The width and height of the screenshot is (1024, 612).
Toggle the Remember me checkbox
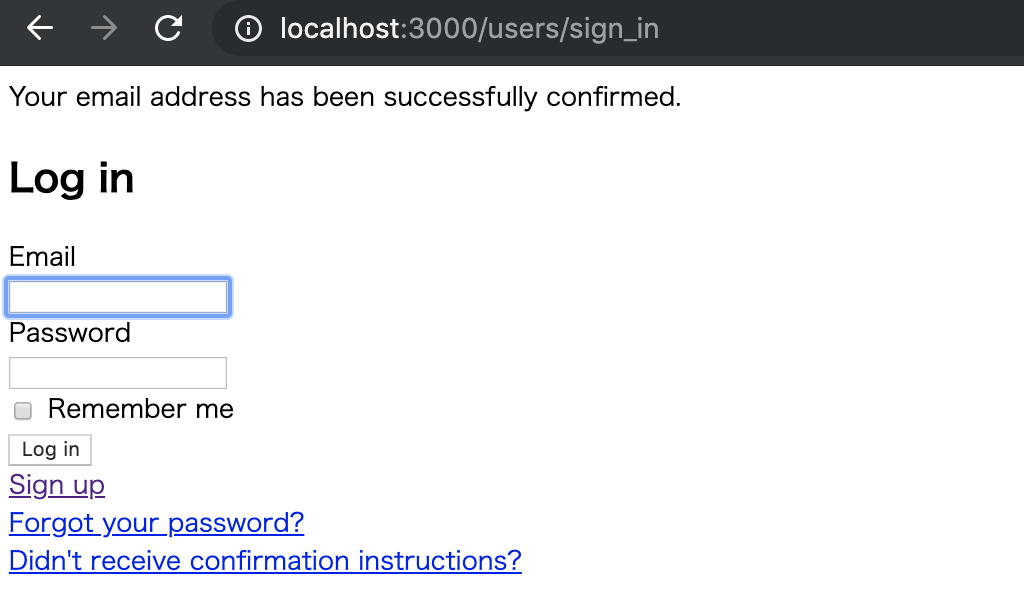[23, 411]
